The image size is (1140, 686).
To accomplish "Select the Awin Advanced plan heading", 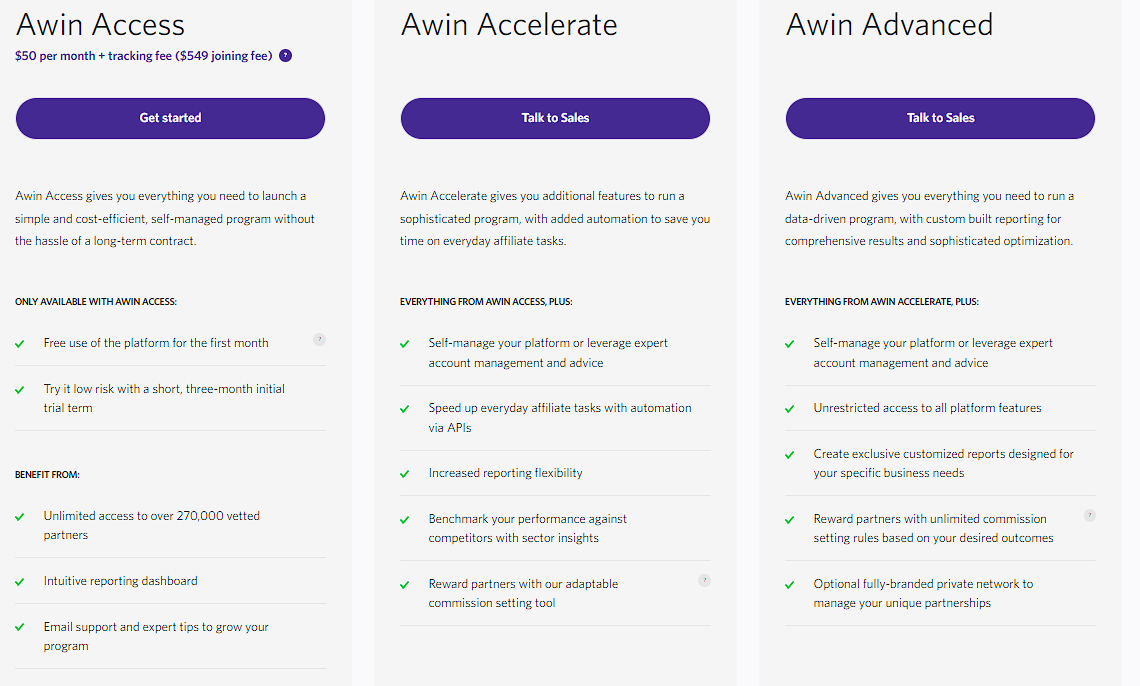I will point(889,25).
